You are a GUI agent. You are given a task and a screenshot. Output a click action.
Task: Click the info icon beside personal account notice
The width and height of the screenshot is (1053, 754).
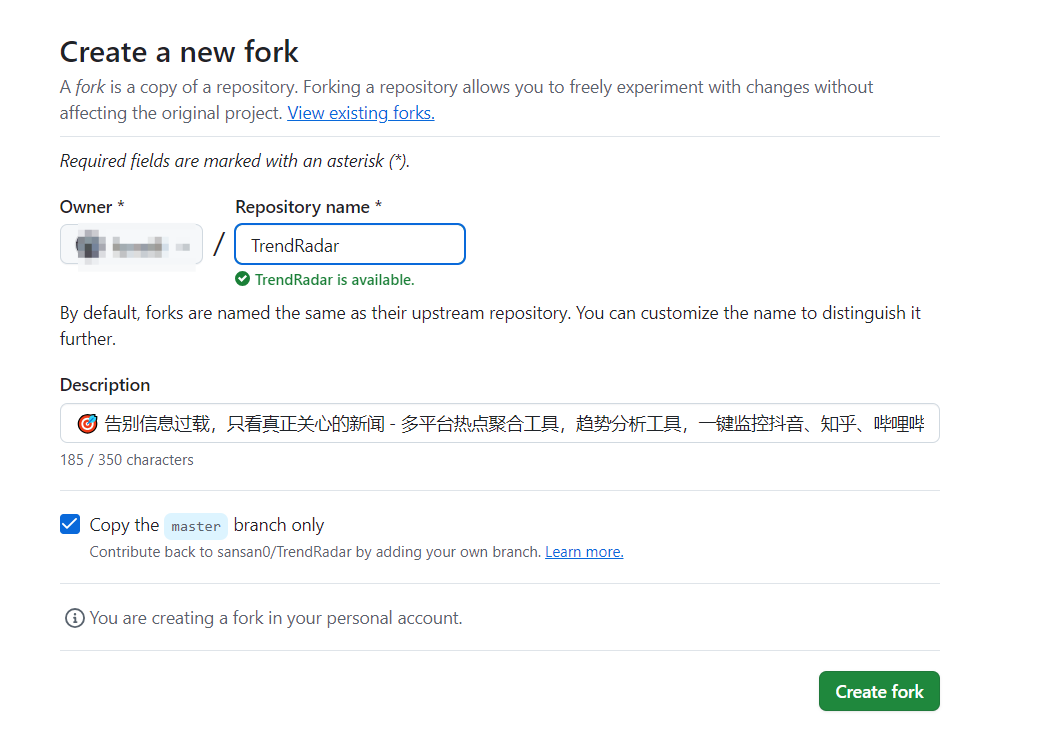click(x=74, y=618)
